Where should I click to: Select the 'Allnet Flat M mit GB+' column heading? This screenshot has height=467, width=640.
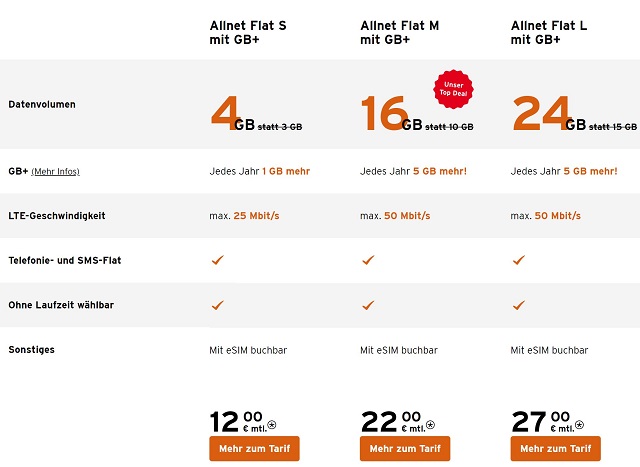coord(398,32)
